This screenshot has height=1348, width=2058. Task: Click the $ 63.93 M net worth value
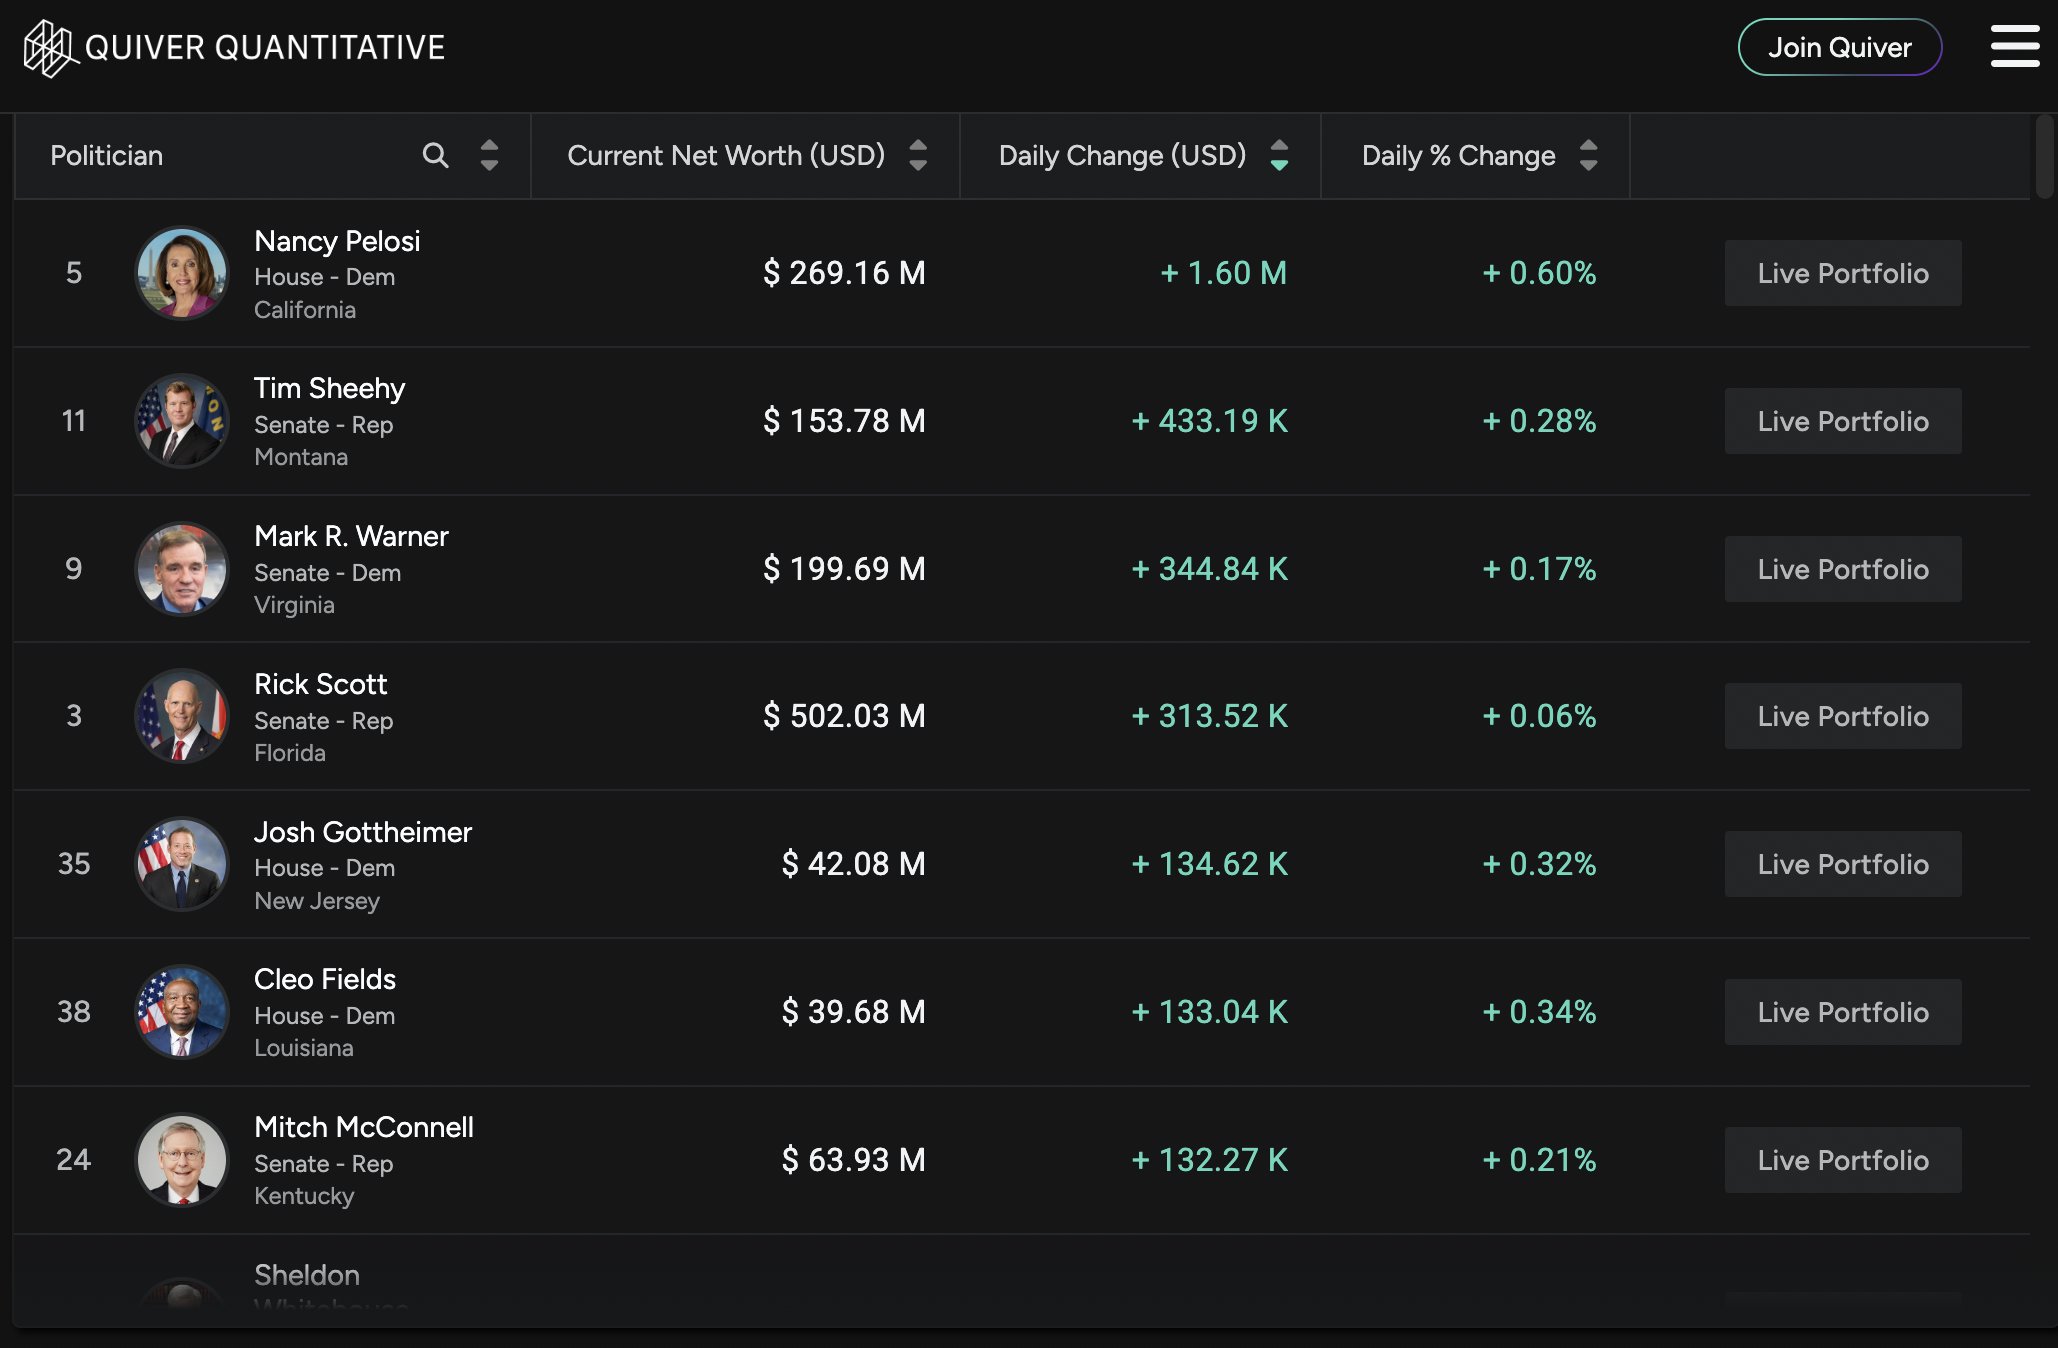pyautogui.click(x=853, y=1160)
